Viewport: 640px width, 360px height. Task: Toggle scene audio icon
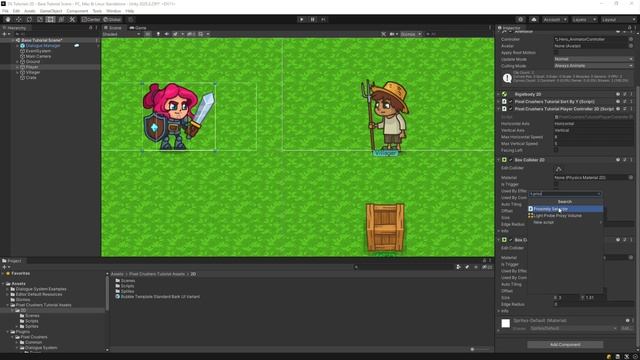click(x=167, y=34)
